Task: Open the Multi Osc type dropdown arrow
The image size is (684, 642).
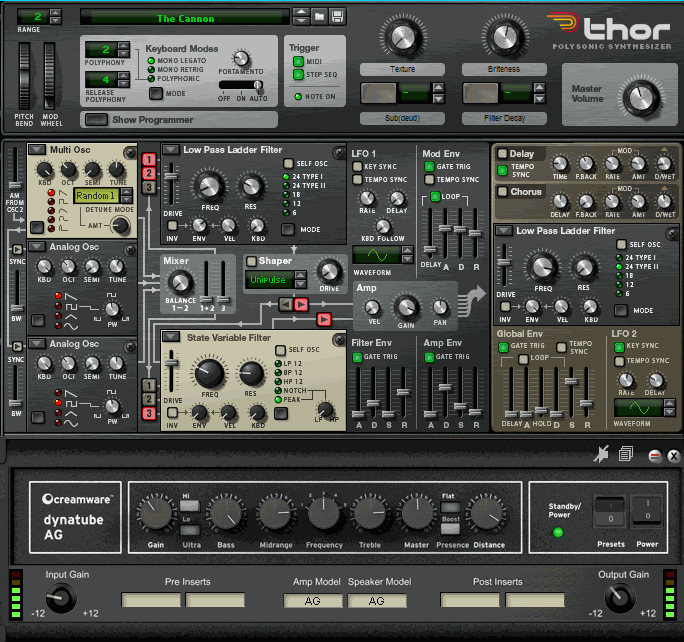Action: point(37,150)
